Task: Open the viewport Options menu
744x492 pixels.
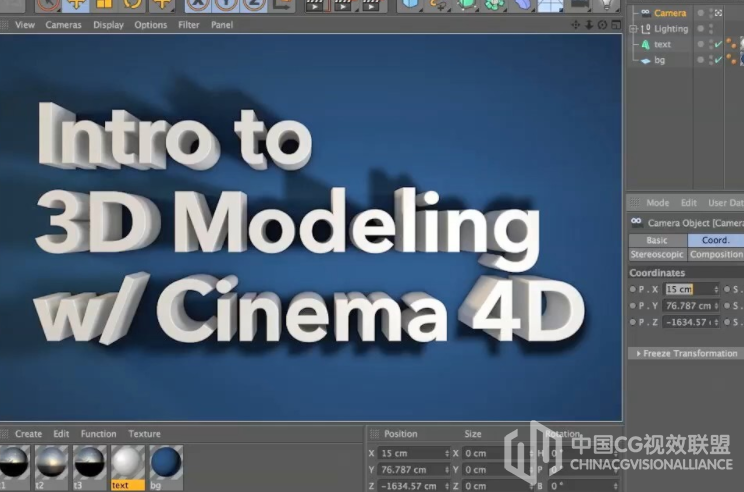Action: [x=150, y=25]
